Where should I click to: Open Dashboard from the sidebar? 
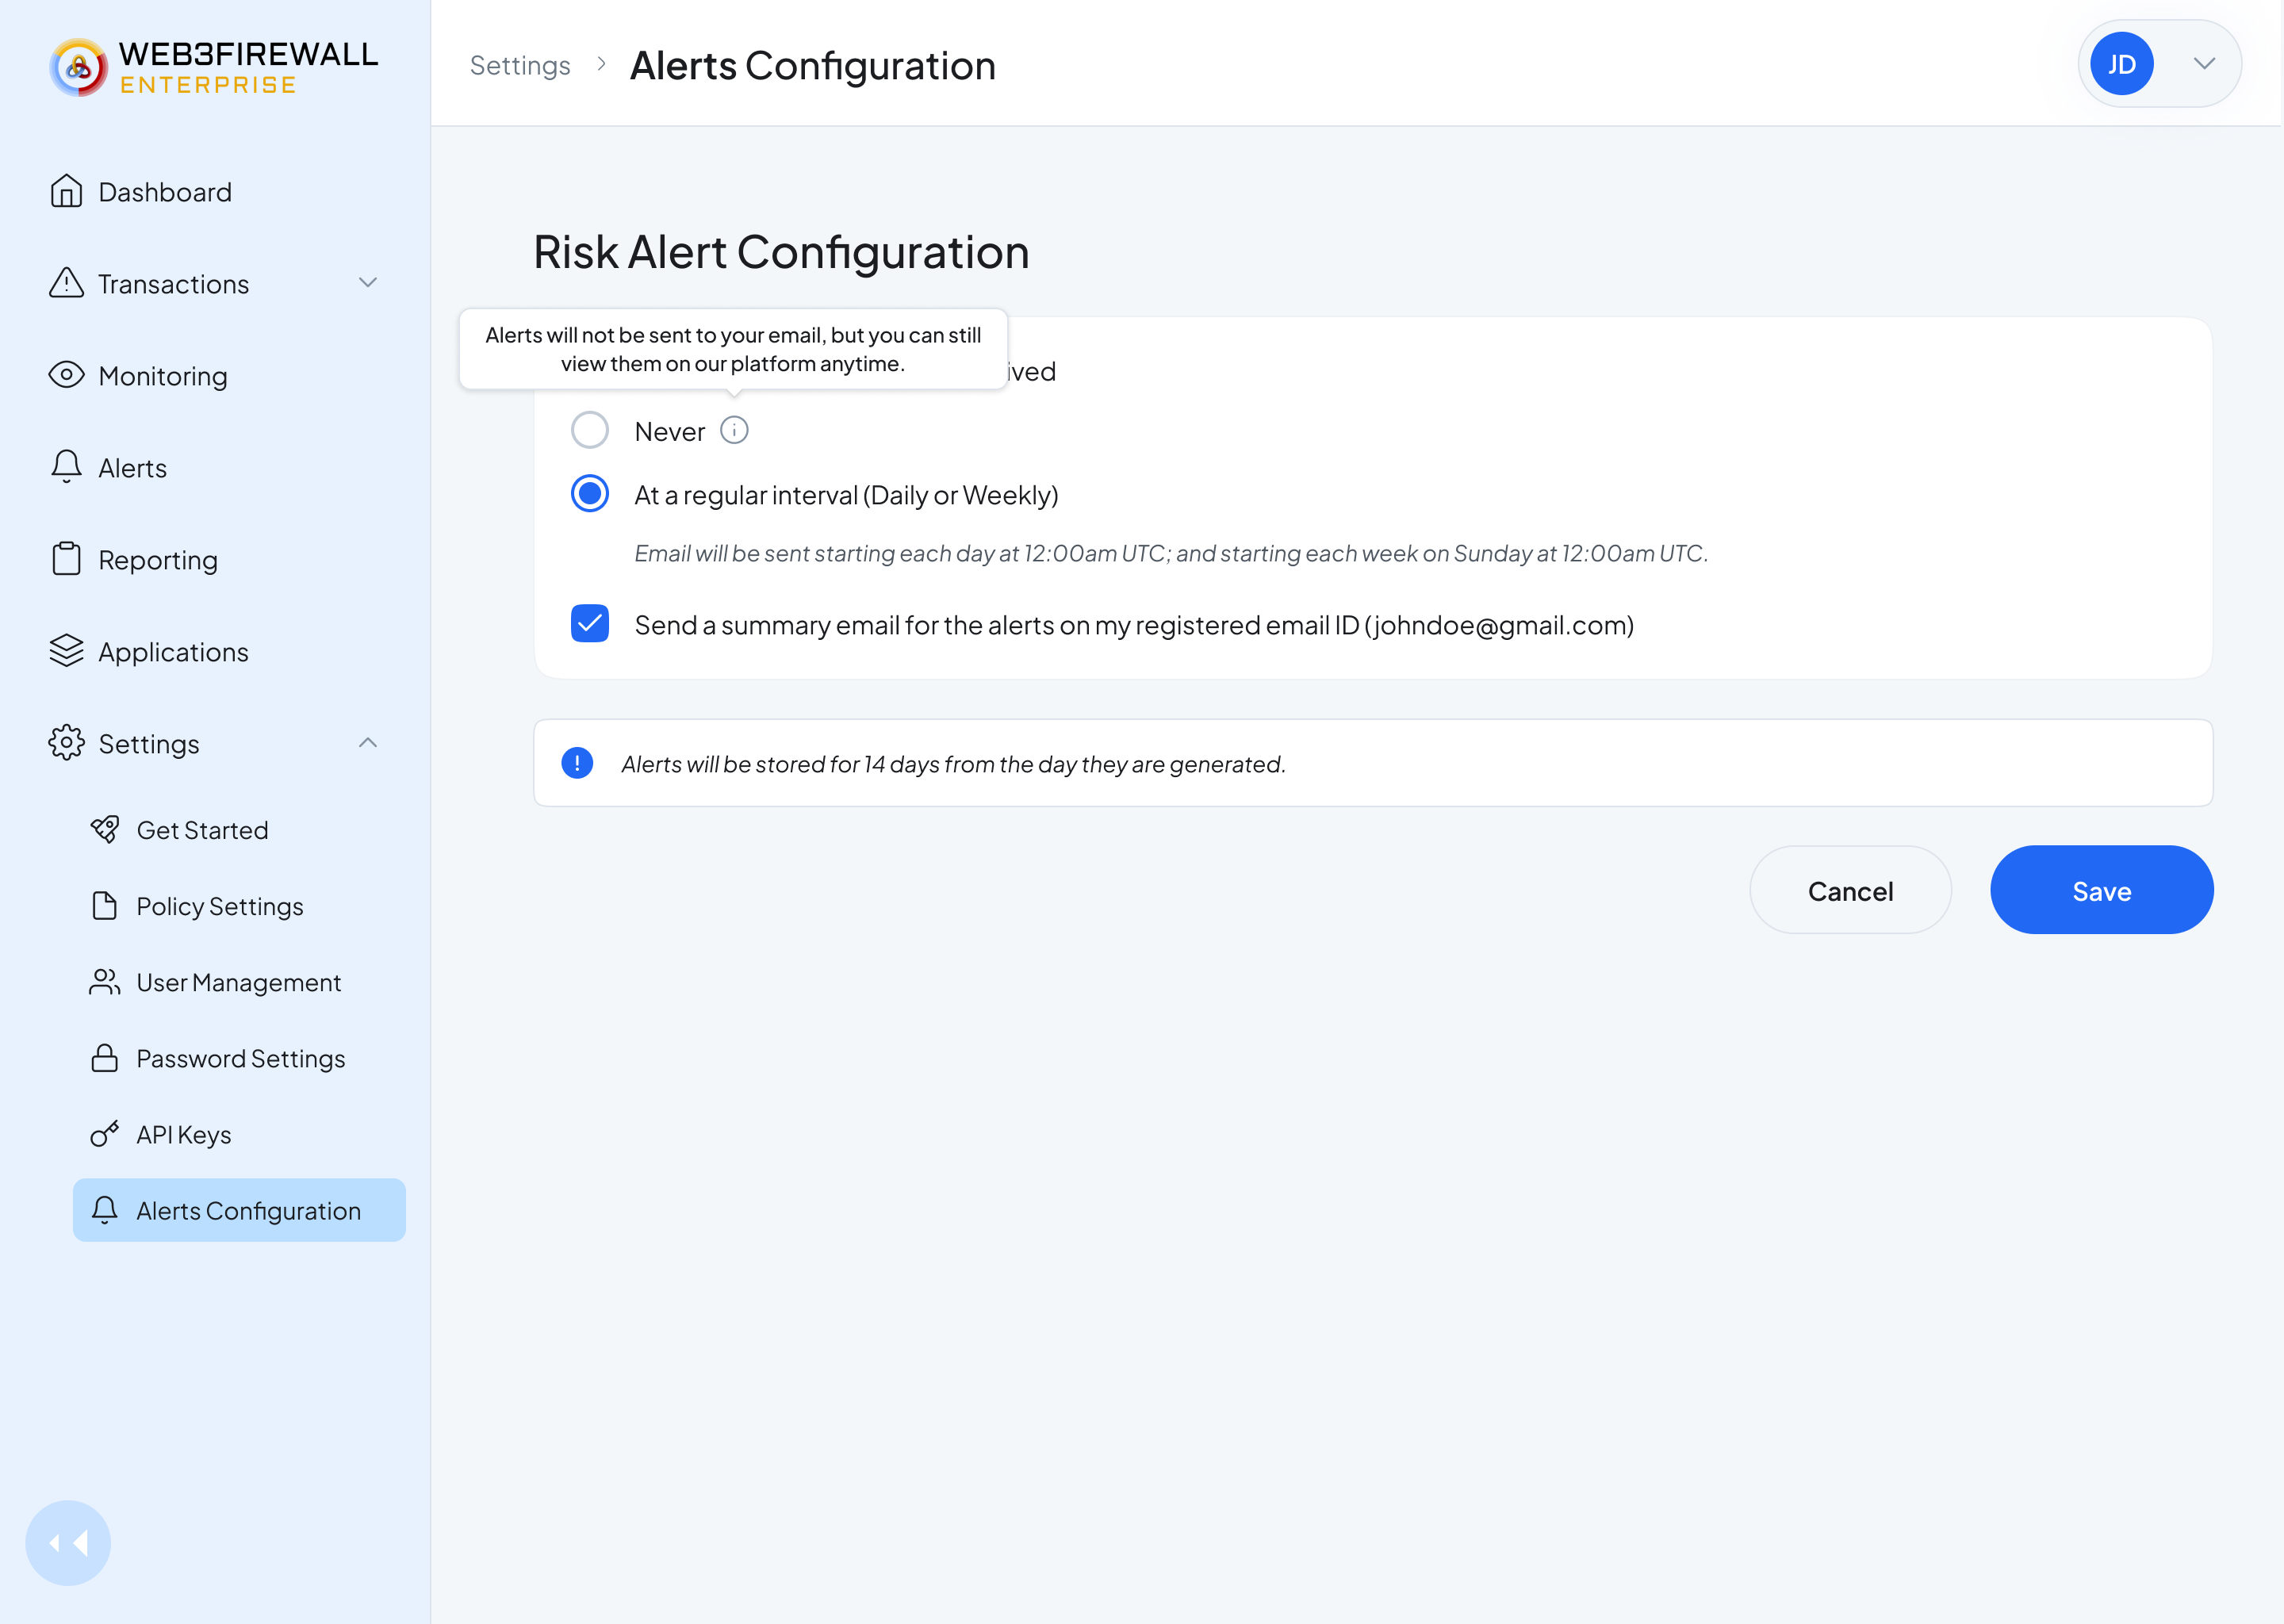(x=165, y=192)
